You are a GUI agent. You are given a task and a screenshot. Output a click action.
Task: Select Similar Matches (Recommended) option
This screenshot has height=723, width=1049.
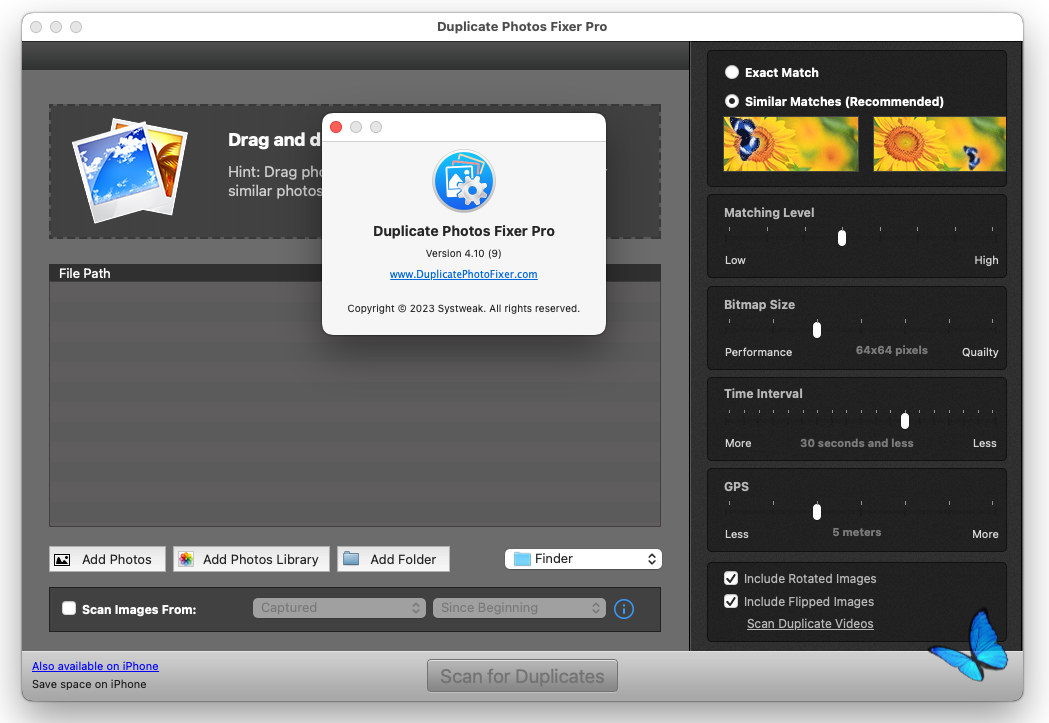[732, 101]
